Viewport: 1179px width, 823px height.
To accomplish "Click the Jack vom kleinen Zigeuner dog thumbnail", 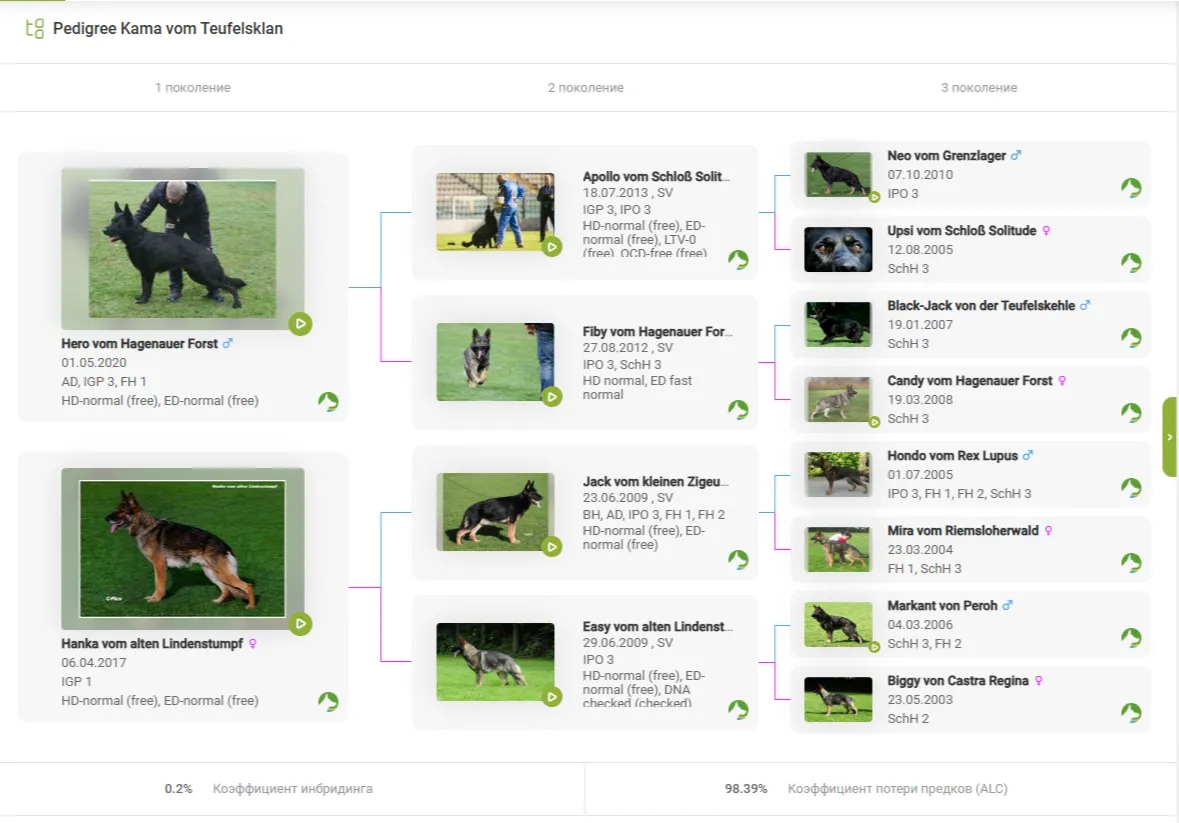I will (x=495, y=511).
